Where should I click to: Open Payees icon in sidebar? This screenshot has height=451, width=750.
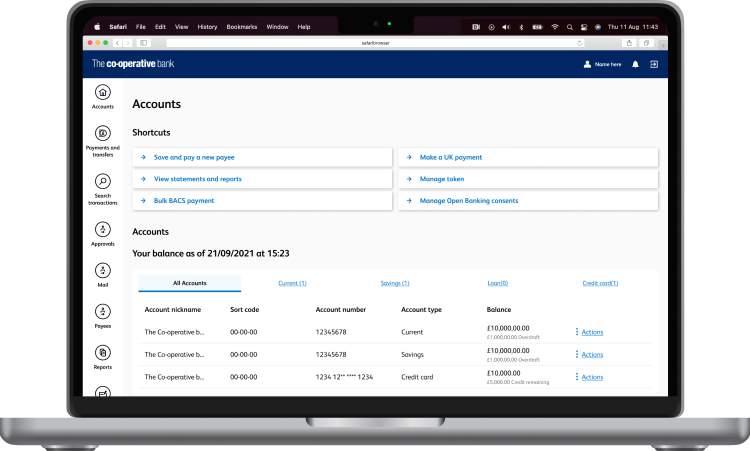click(x=102, y=312)
